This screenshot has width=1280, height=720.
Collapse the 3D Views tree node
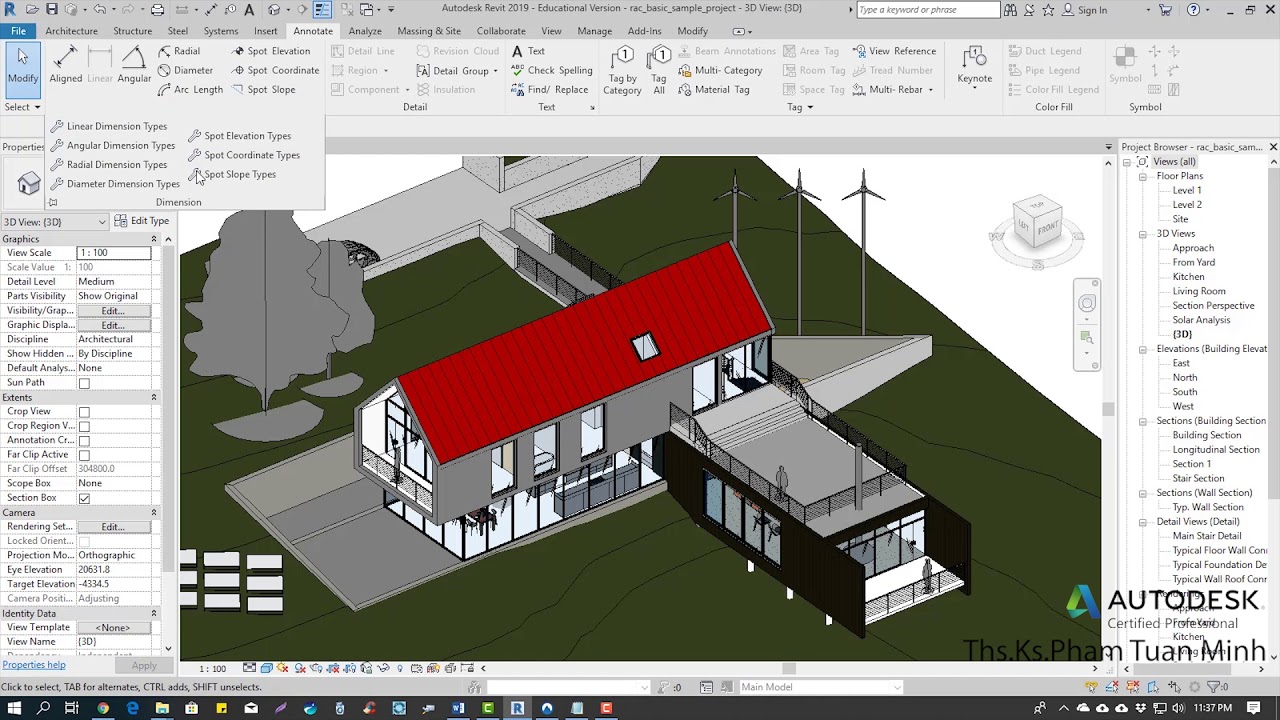click(x=1143, y=234)
